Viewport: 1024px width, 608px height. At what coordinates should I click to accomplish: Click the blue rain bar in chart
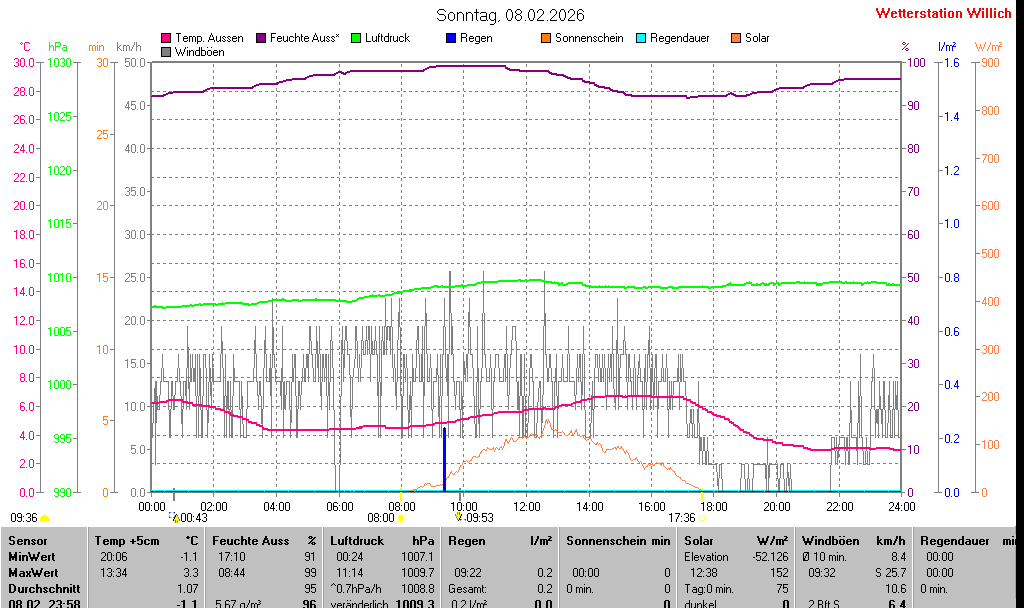click(444, 460)
